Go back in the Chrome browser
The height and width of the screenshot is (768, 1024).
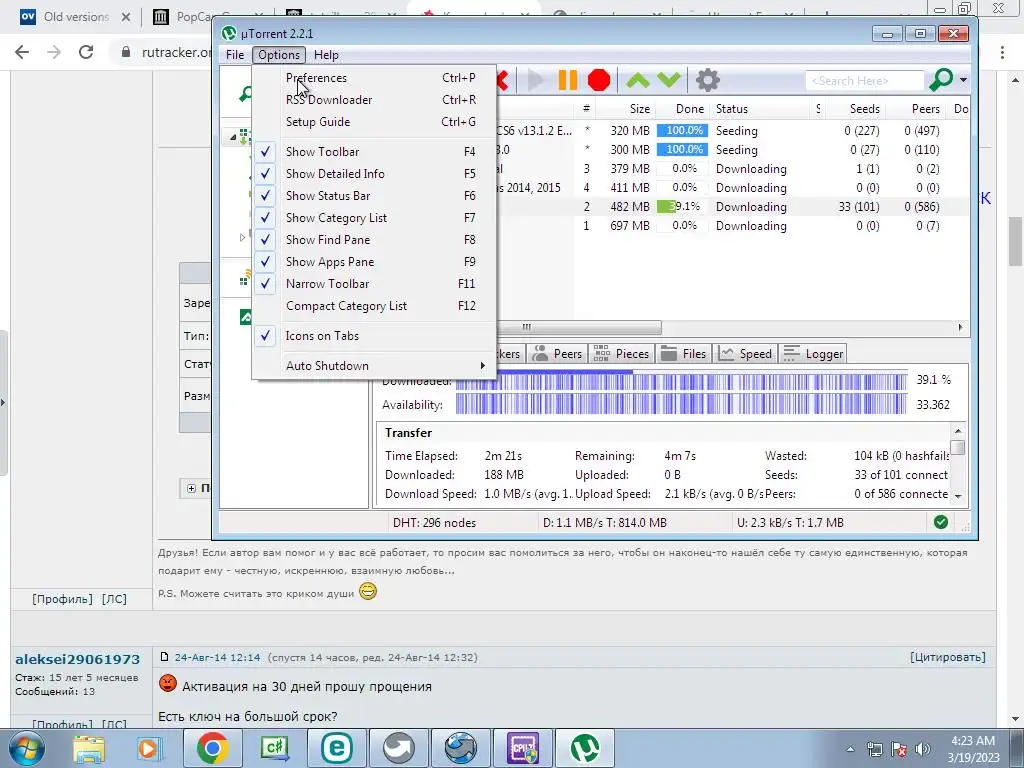coord(22,52)
